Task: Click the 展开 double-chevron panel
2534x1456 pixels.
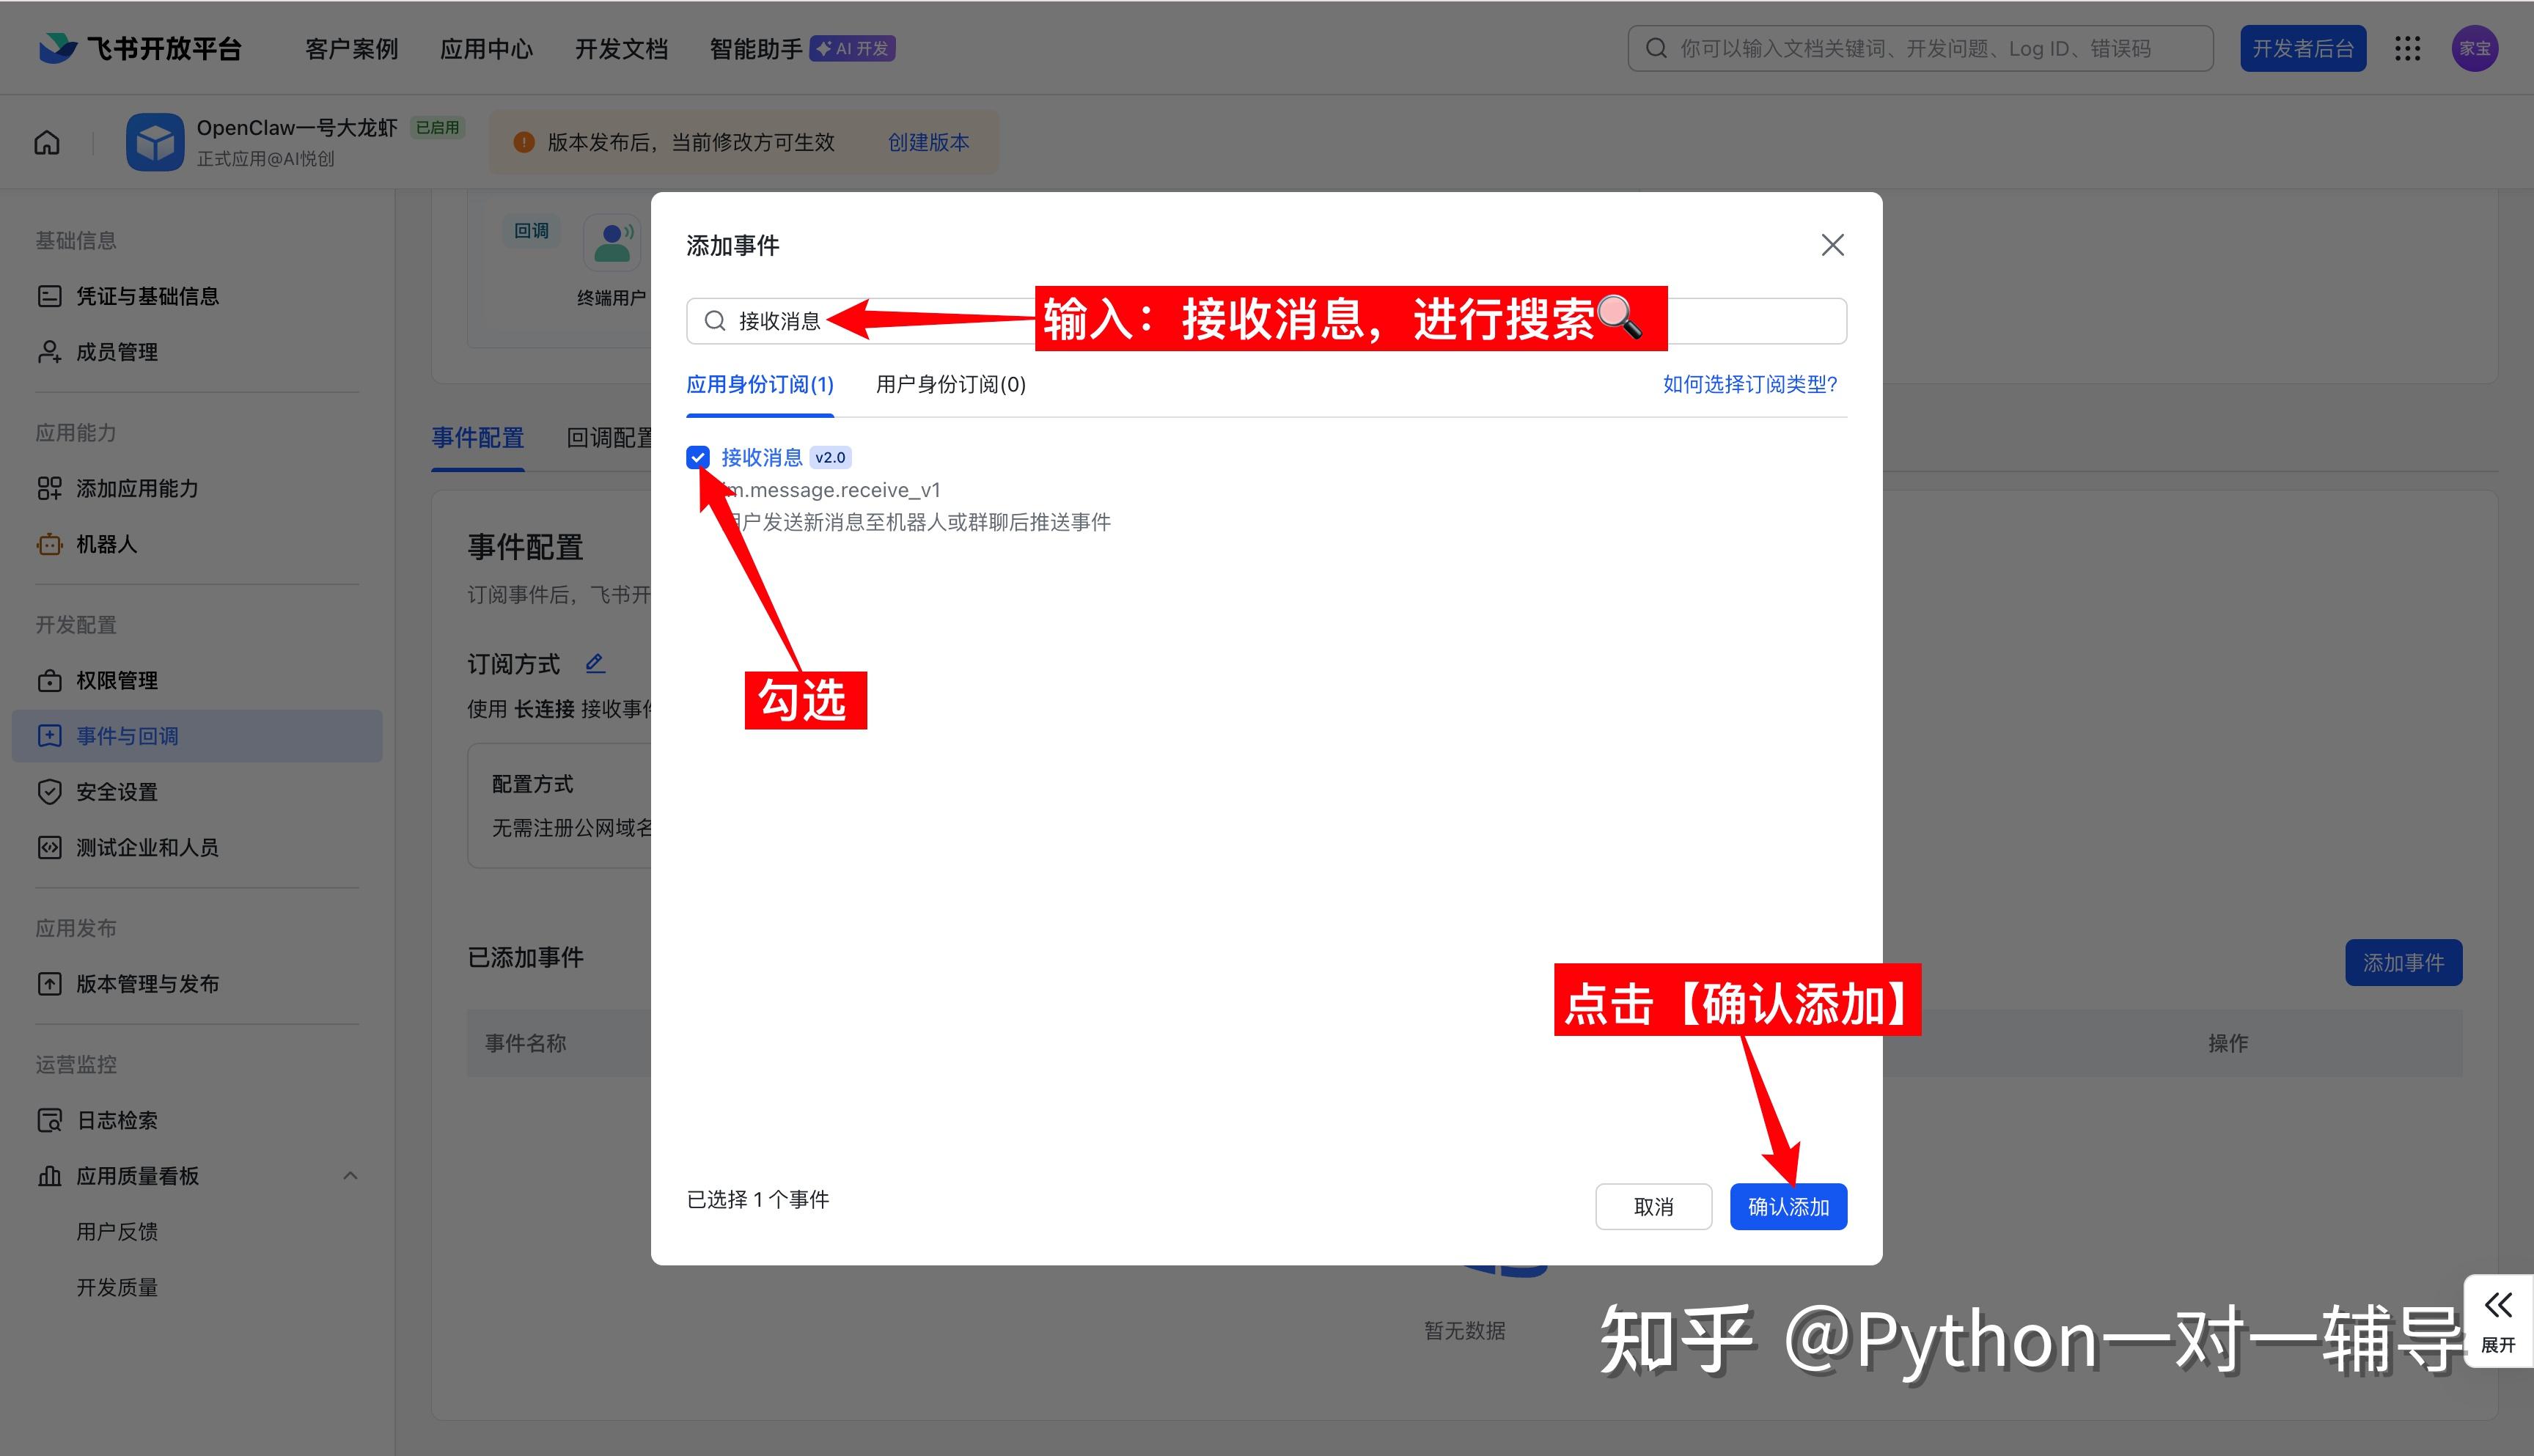Action: click(2497, 1320)
